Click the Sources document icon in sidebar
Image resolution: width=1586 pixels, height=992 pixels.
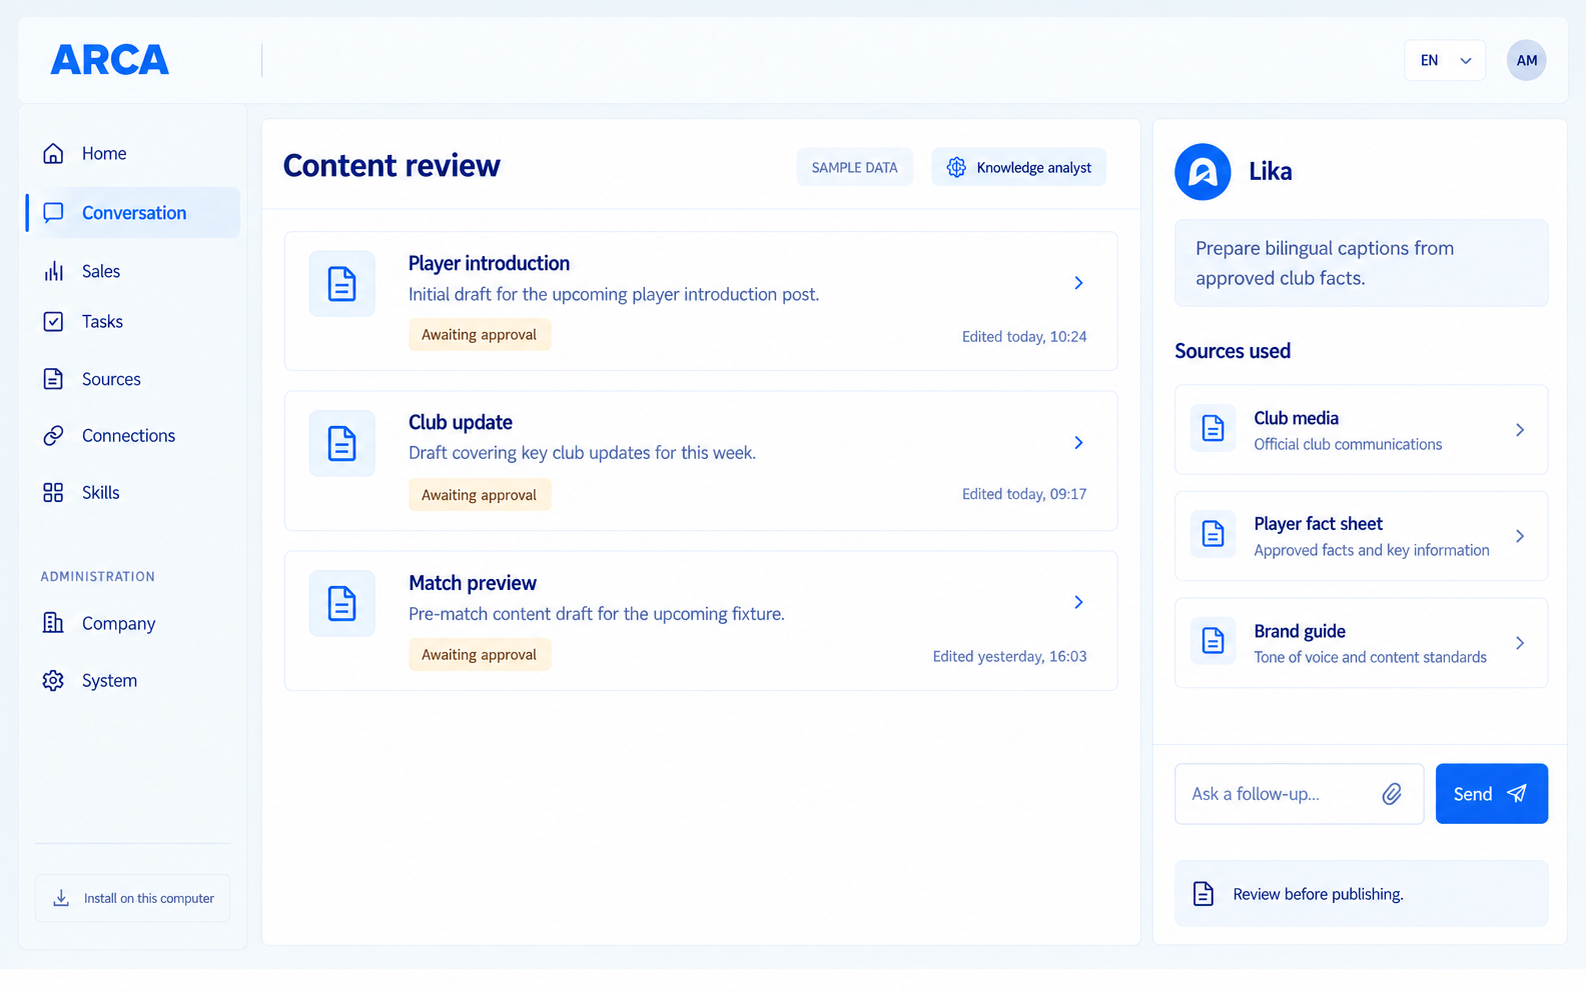pyautogui.click(x=53, y=379)
